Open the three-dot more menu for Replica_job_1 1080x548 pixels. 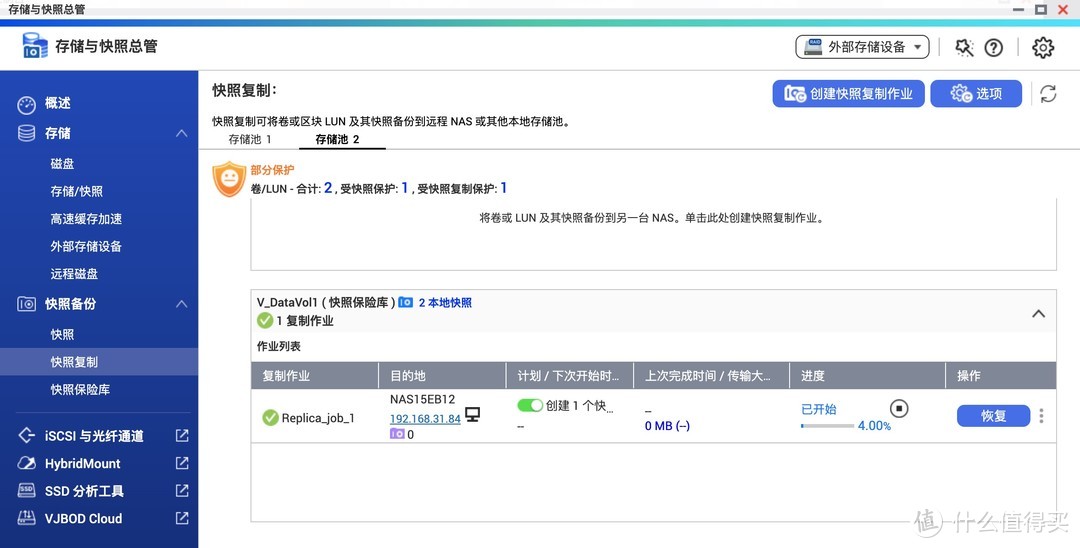1041,416
